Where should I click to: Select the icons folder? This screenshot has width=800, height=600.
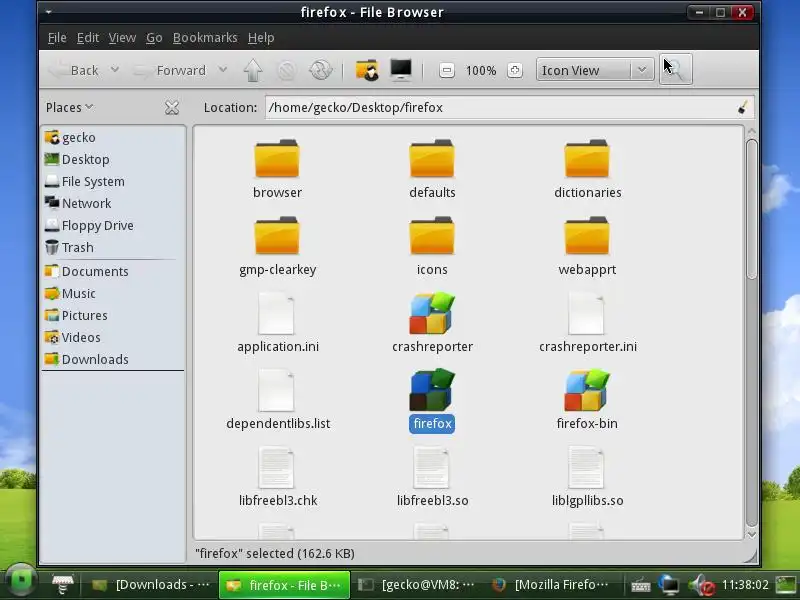432,236
